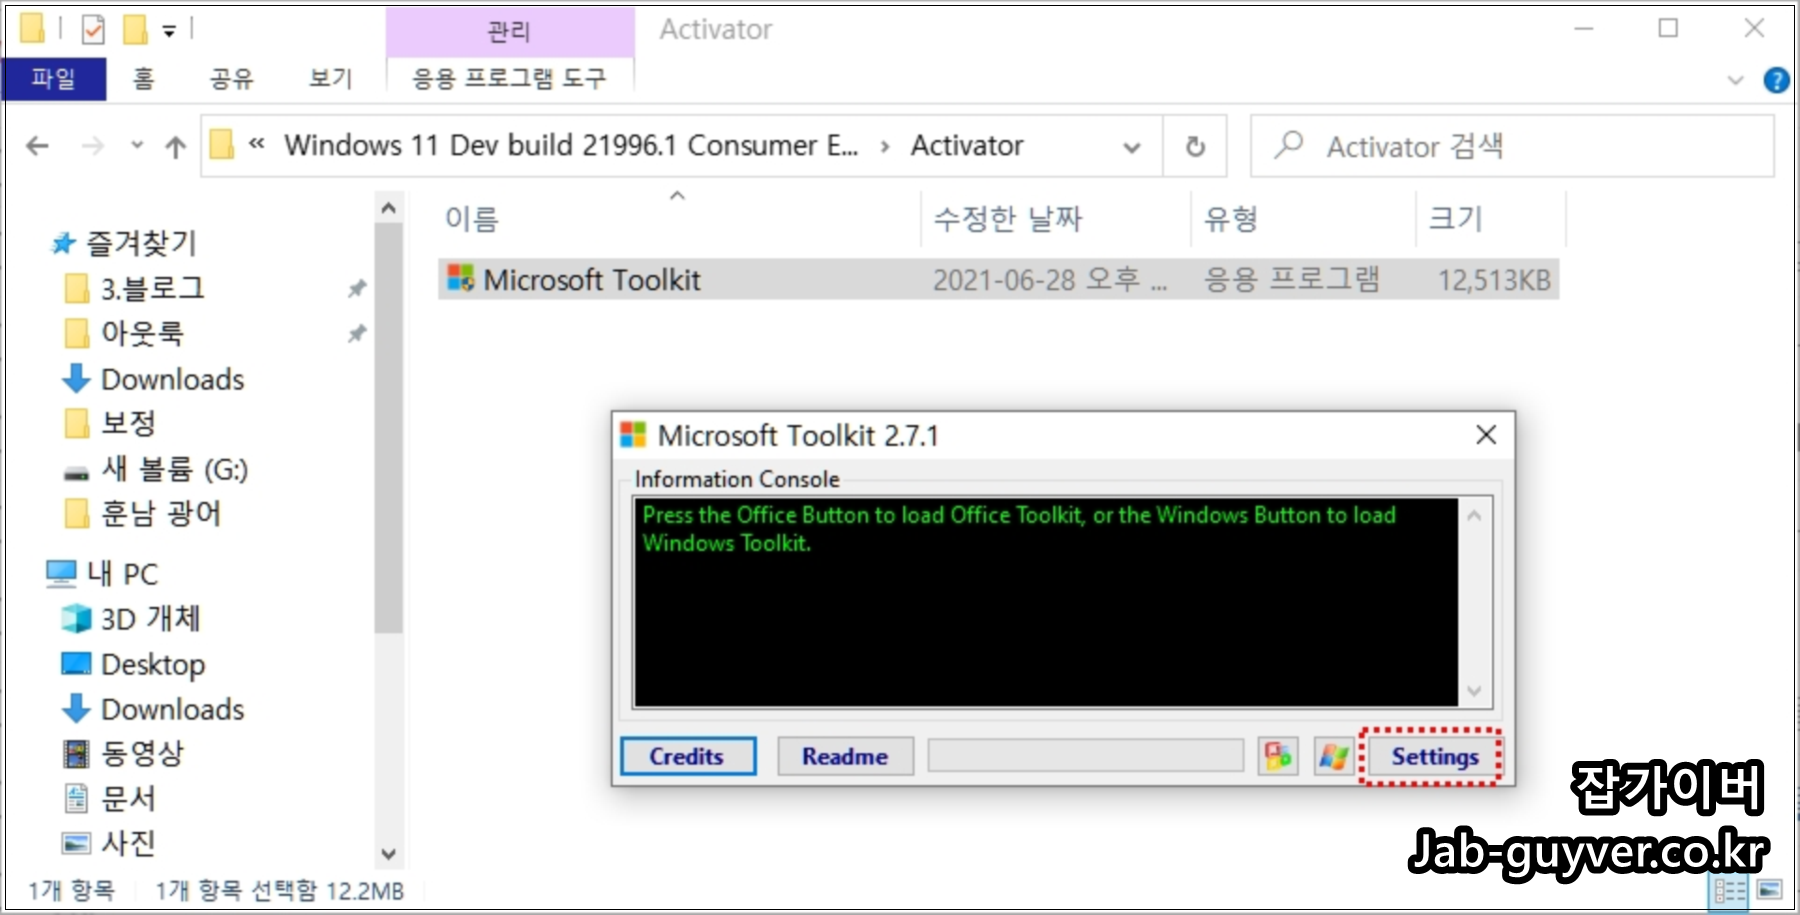Refresh the Activator folder

1195,147
